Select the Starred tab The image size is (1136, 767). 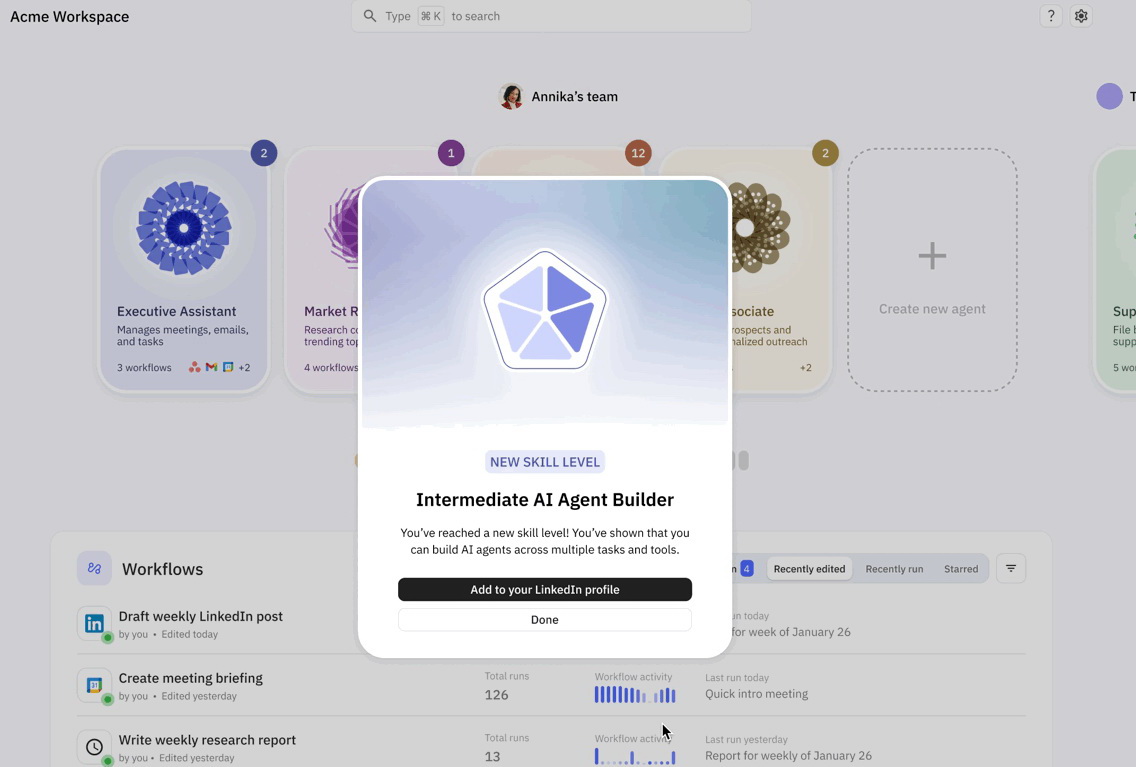(x=961, y=569)
